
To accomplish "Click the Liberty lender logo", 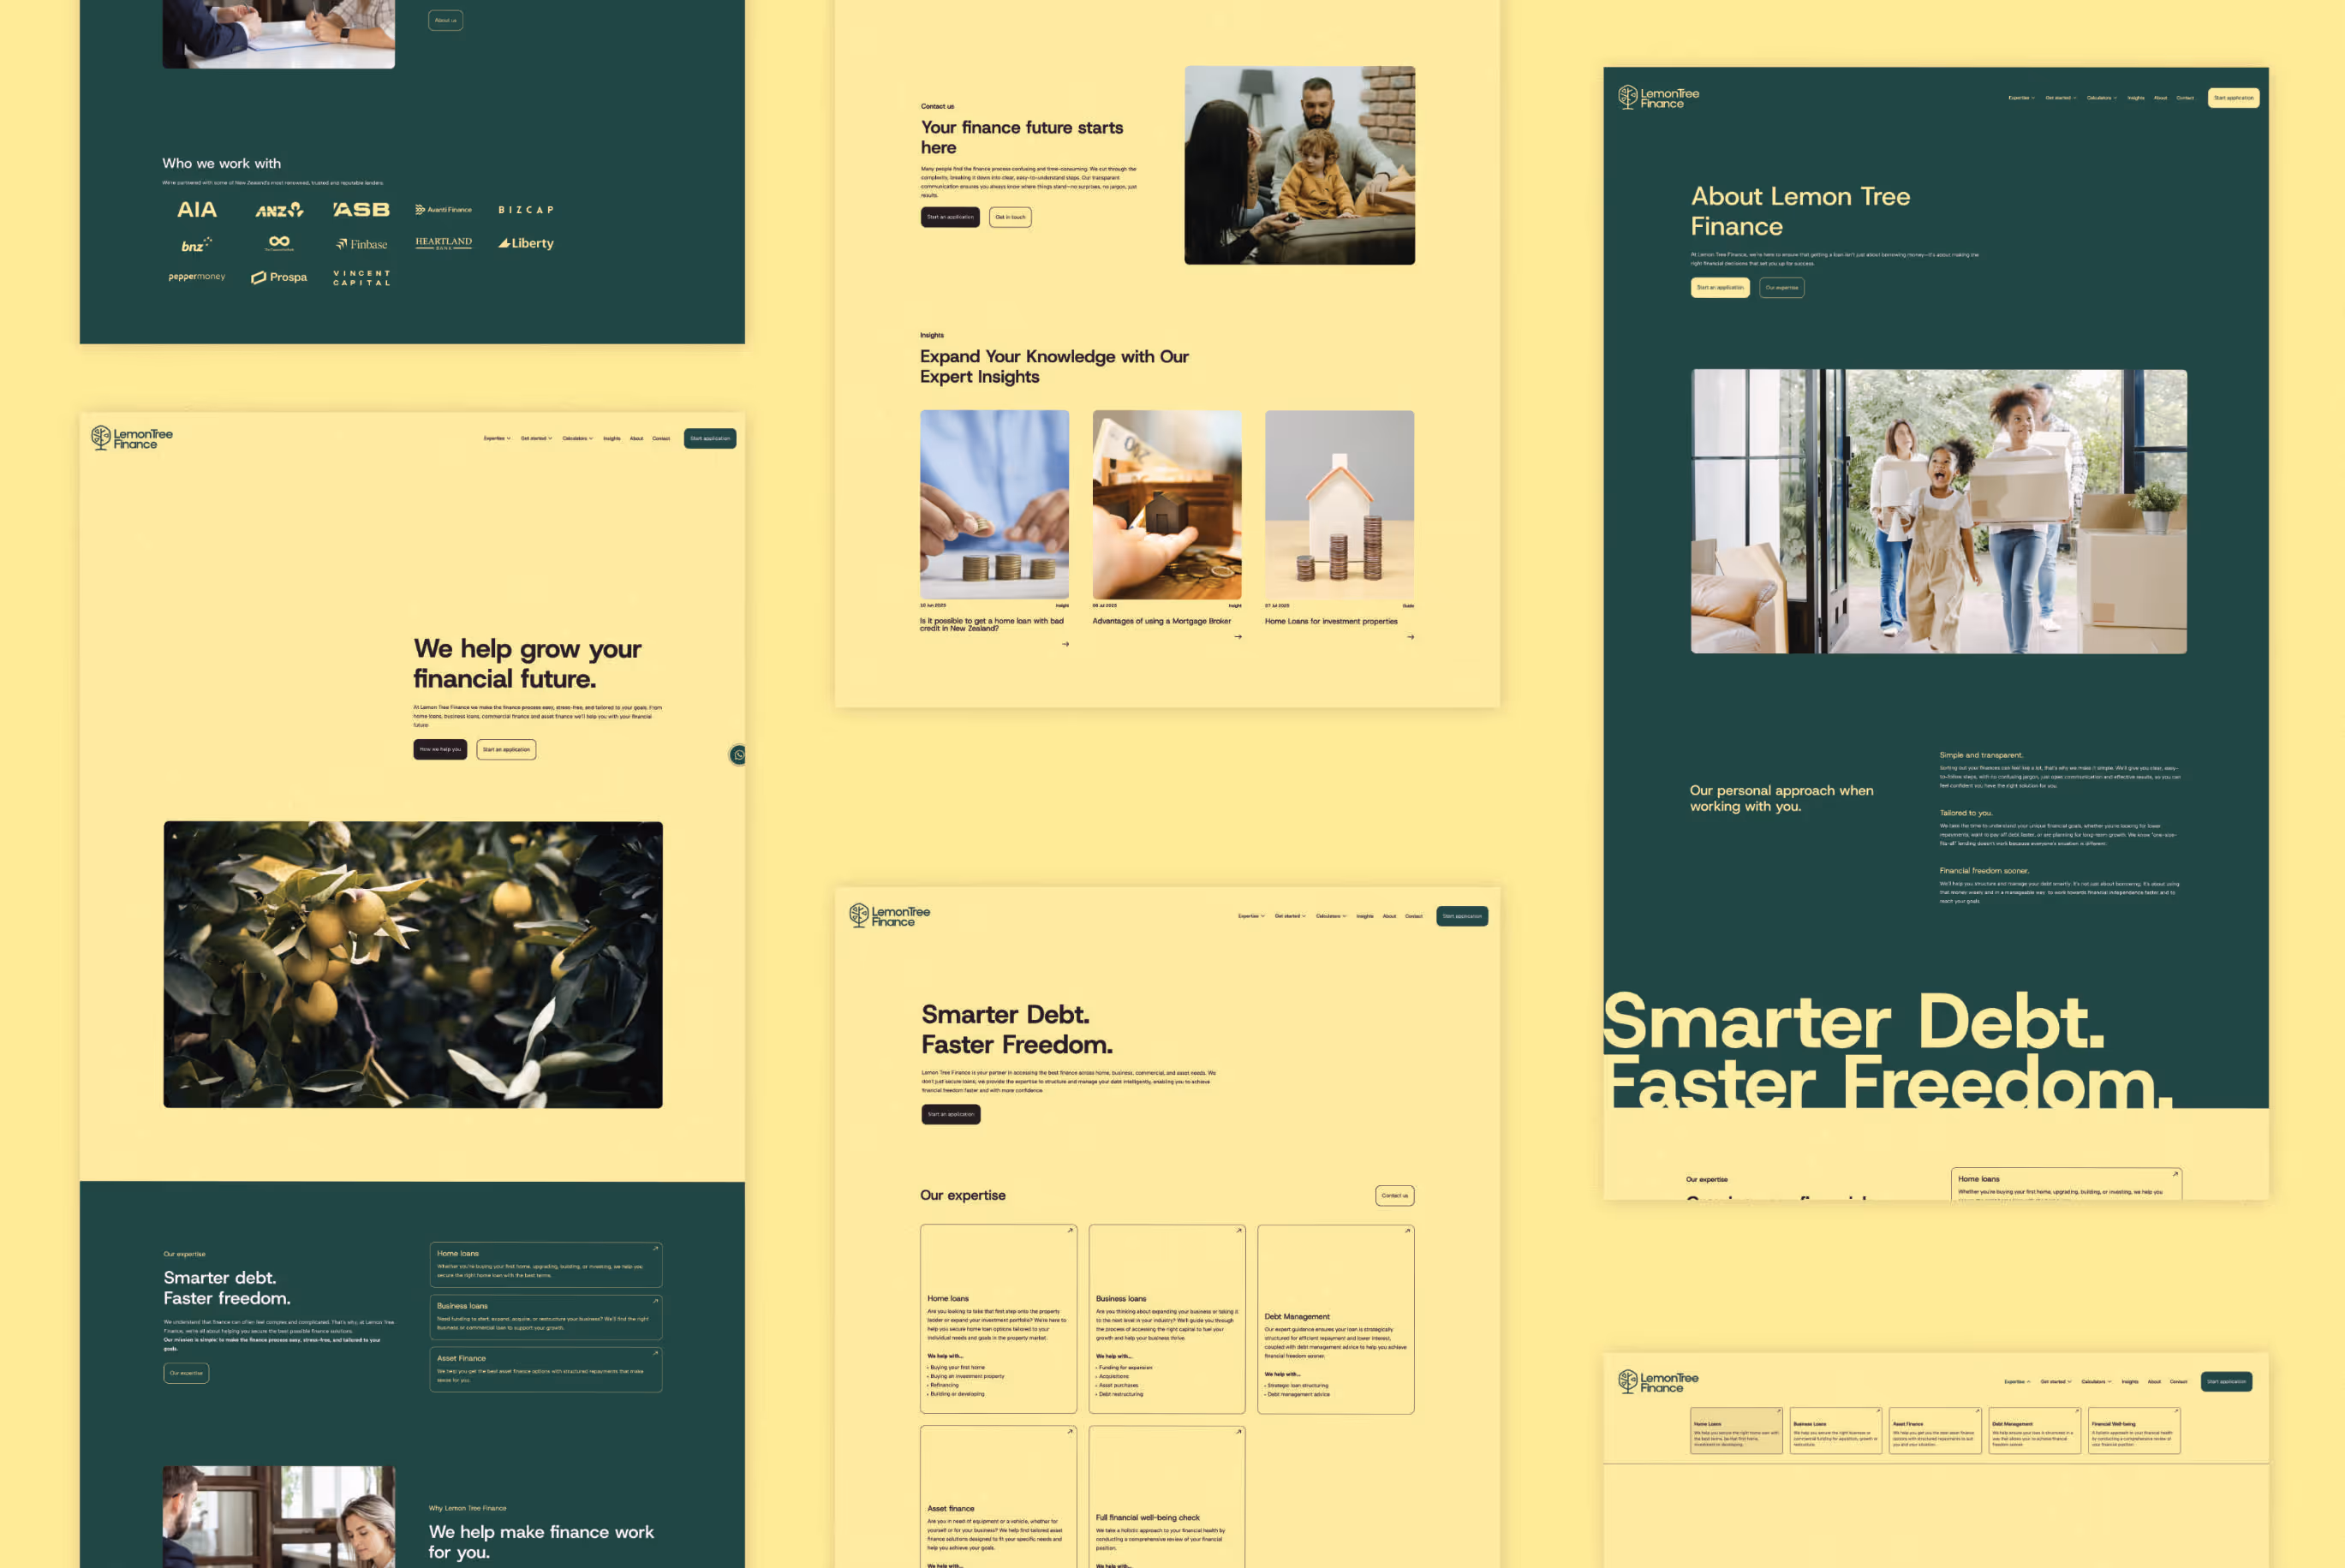I will [x=526, y=243].
